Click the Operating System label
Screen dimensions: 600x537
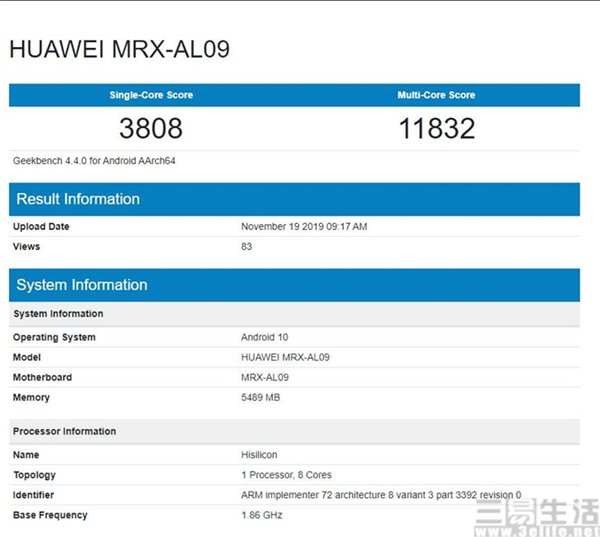coord(54,338)
